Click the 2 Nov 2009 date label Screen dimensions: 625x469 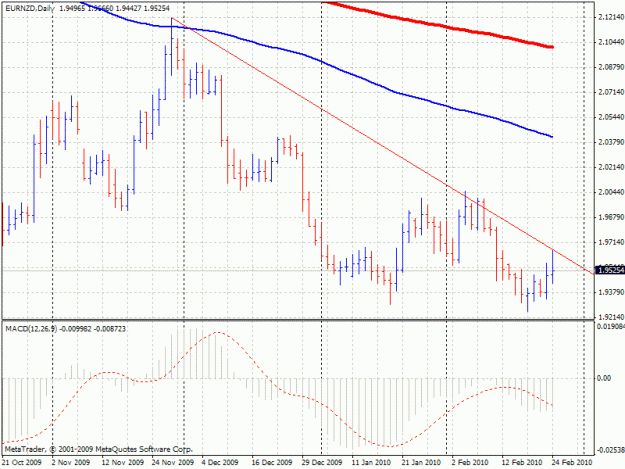[x=71, y=462]
